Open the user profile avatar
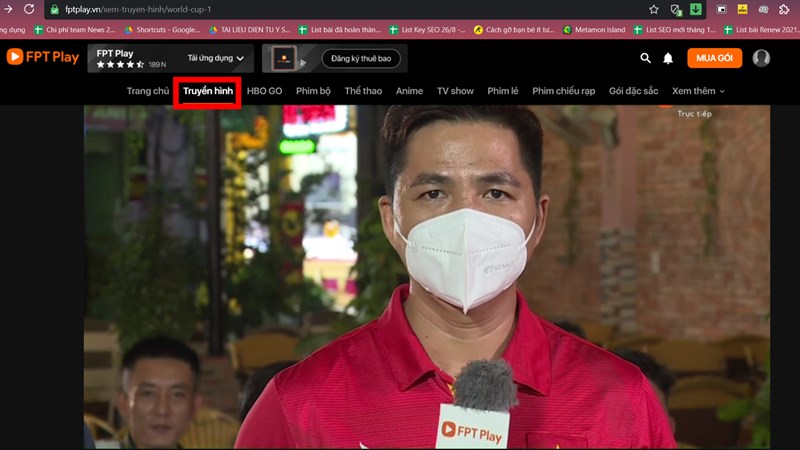Image resolution: width=800 pixels, height=450 pixels. tap(761, 58)
